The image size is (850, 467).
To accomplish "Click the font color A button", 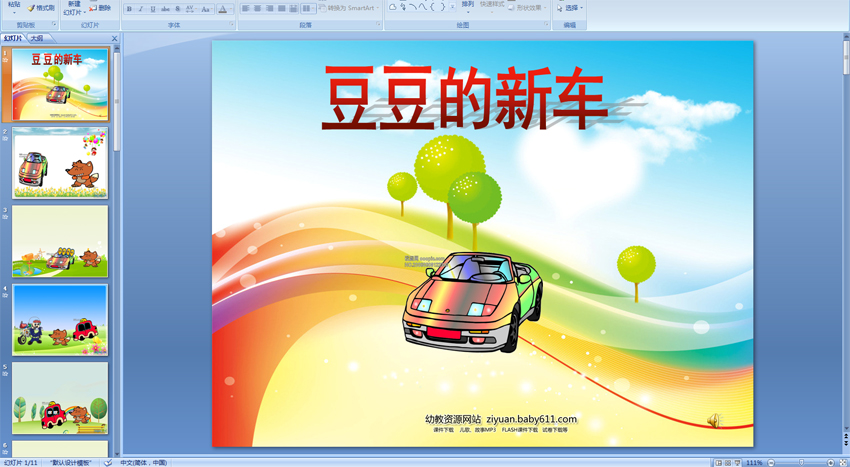I will (222, 9).
